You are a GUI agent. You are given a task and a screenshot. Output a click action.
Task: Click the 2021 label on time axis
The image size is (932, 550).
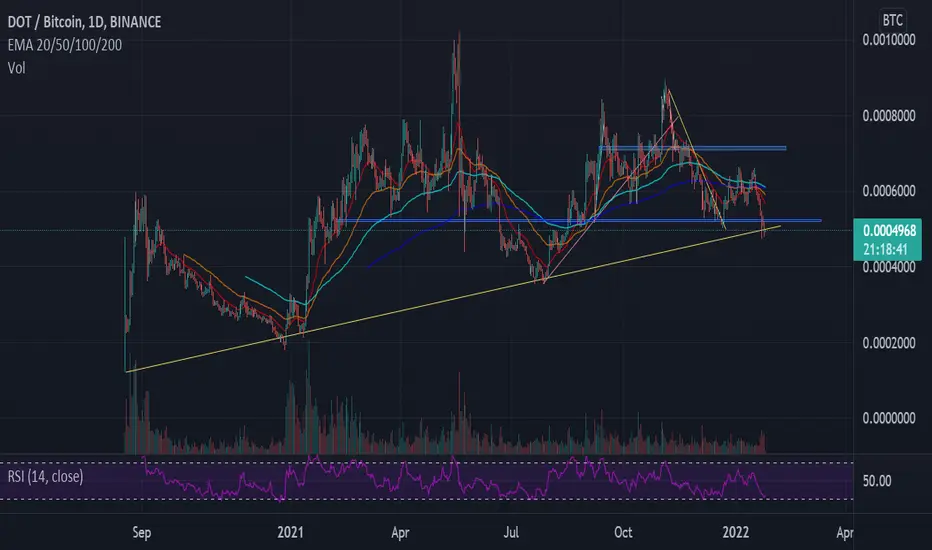(x=290, y=532)
